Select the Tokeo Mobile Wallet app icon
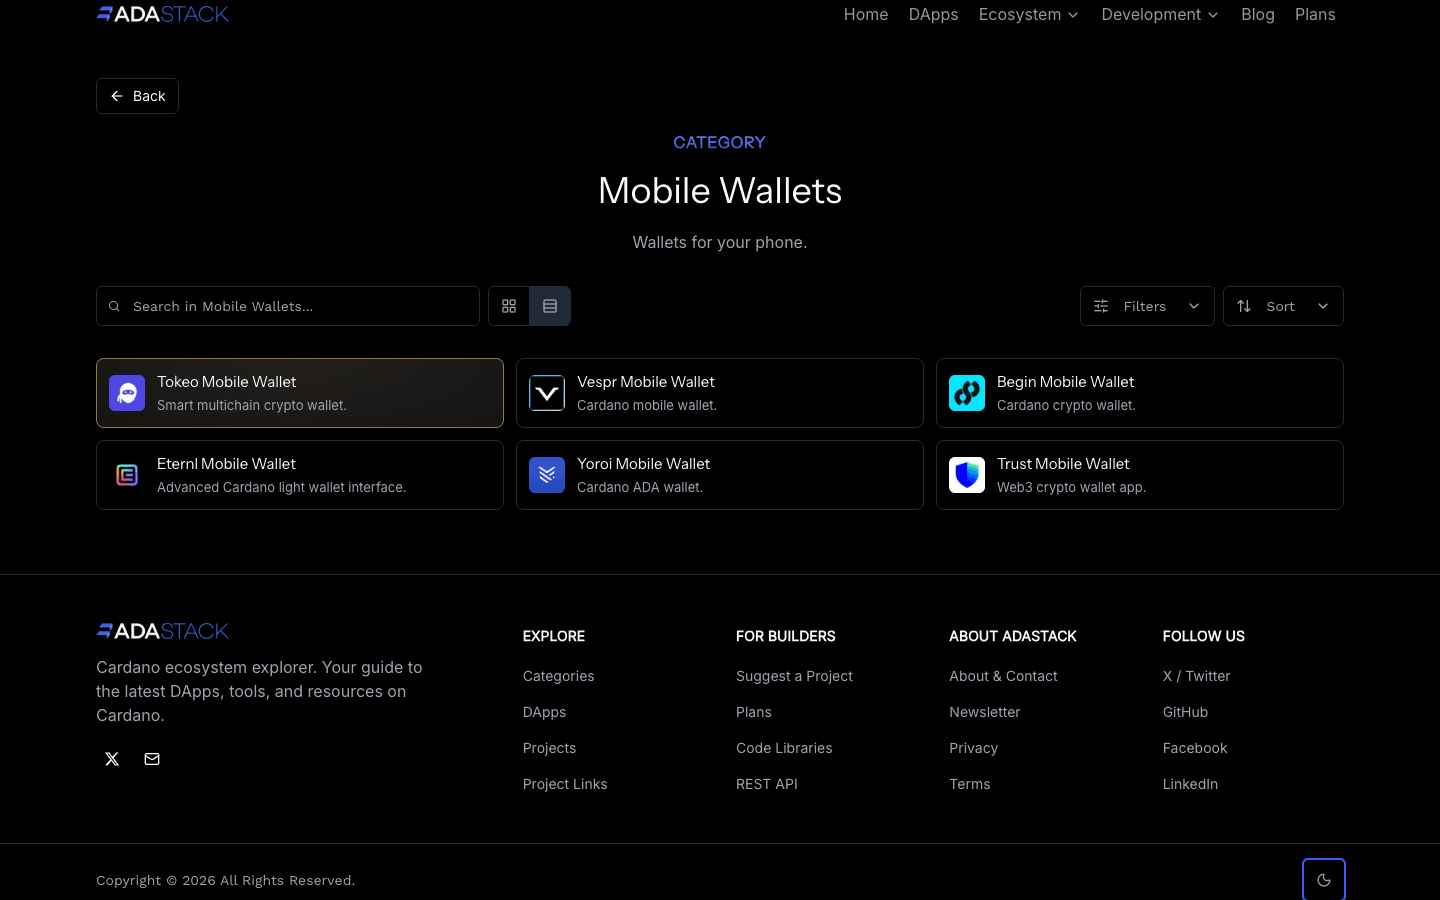Image resolution: width=1440 pixels, height=900 pixels. (x=127, y=393)
